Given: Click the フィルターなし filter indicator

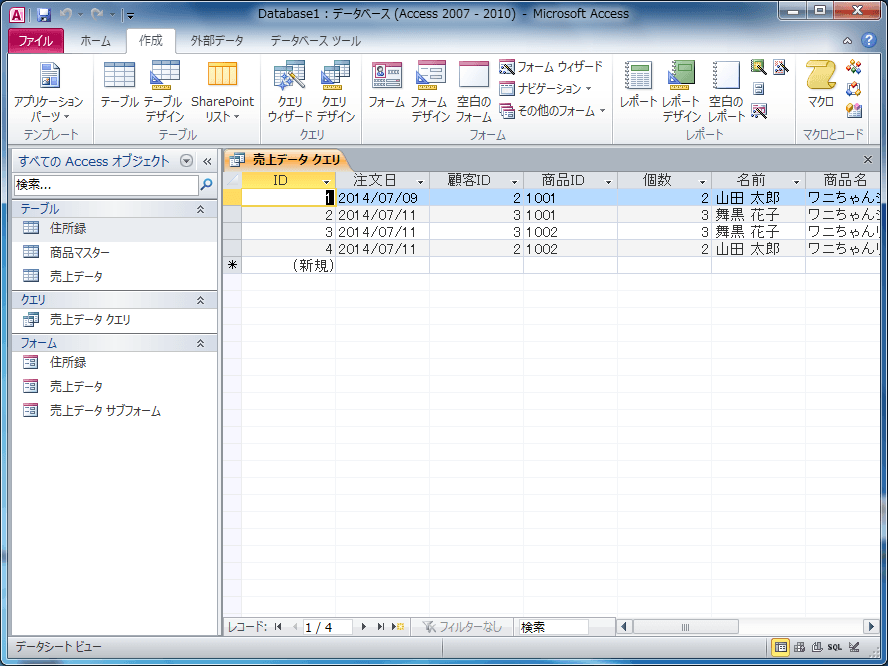Looking at the screenshot, I should [x=462, y=627].
